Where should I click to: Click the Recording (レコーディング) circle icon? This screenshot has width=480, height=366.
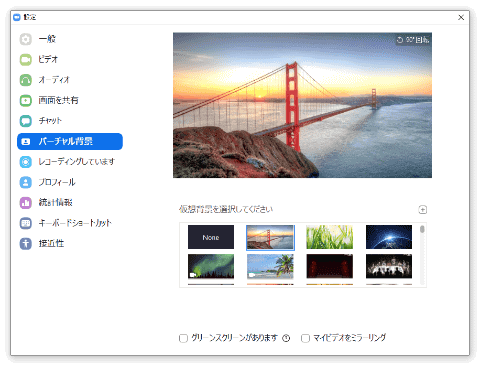26,162
